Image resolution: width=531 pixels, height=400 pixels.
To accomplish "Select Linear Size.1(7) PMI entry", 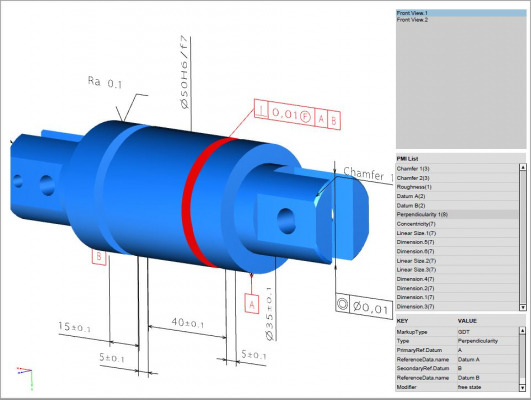I will pyautogui.click(x=457, y=233).
